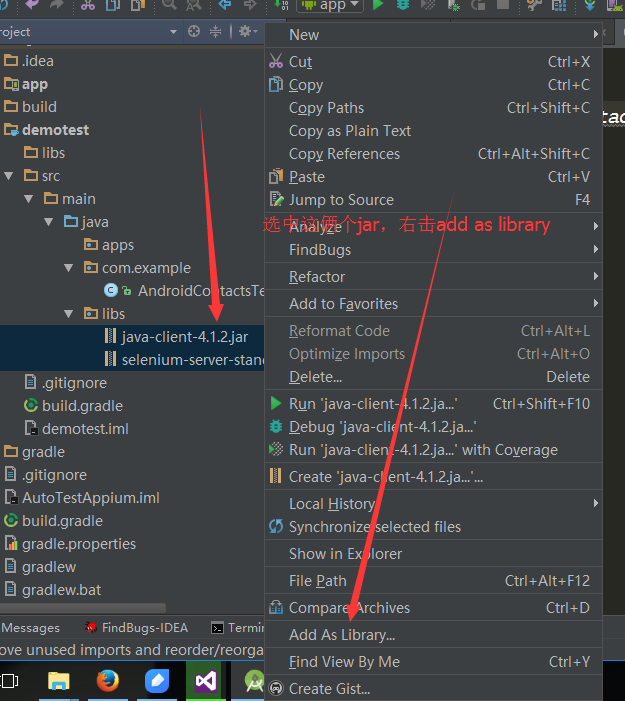Click the Cut scissors icon in the toolbar
Image resolution: width=625 pixels, height=701 pixels.
pyautogui.click(x=88, y=4)
